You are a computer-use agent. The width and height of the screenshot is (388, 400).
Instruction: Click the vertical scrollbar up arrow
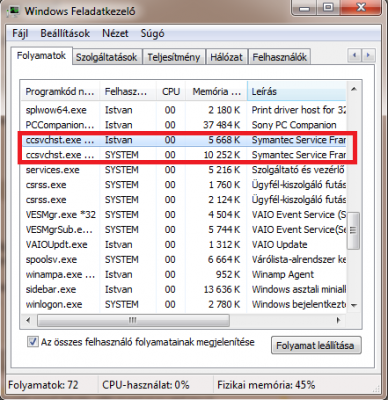click(354, 89)
